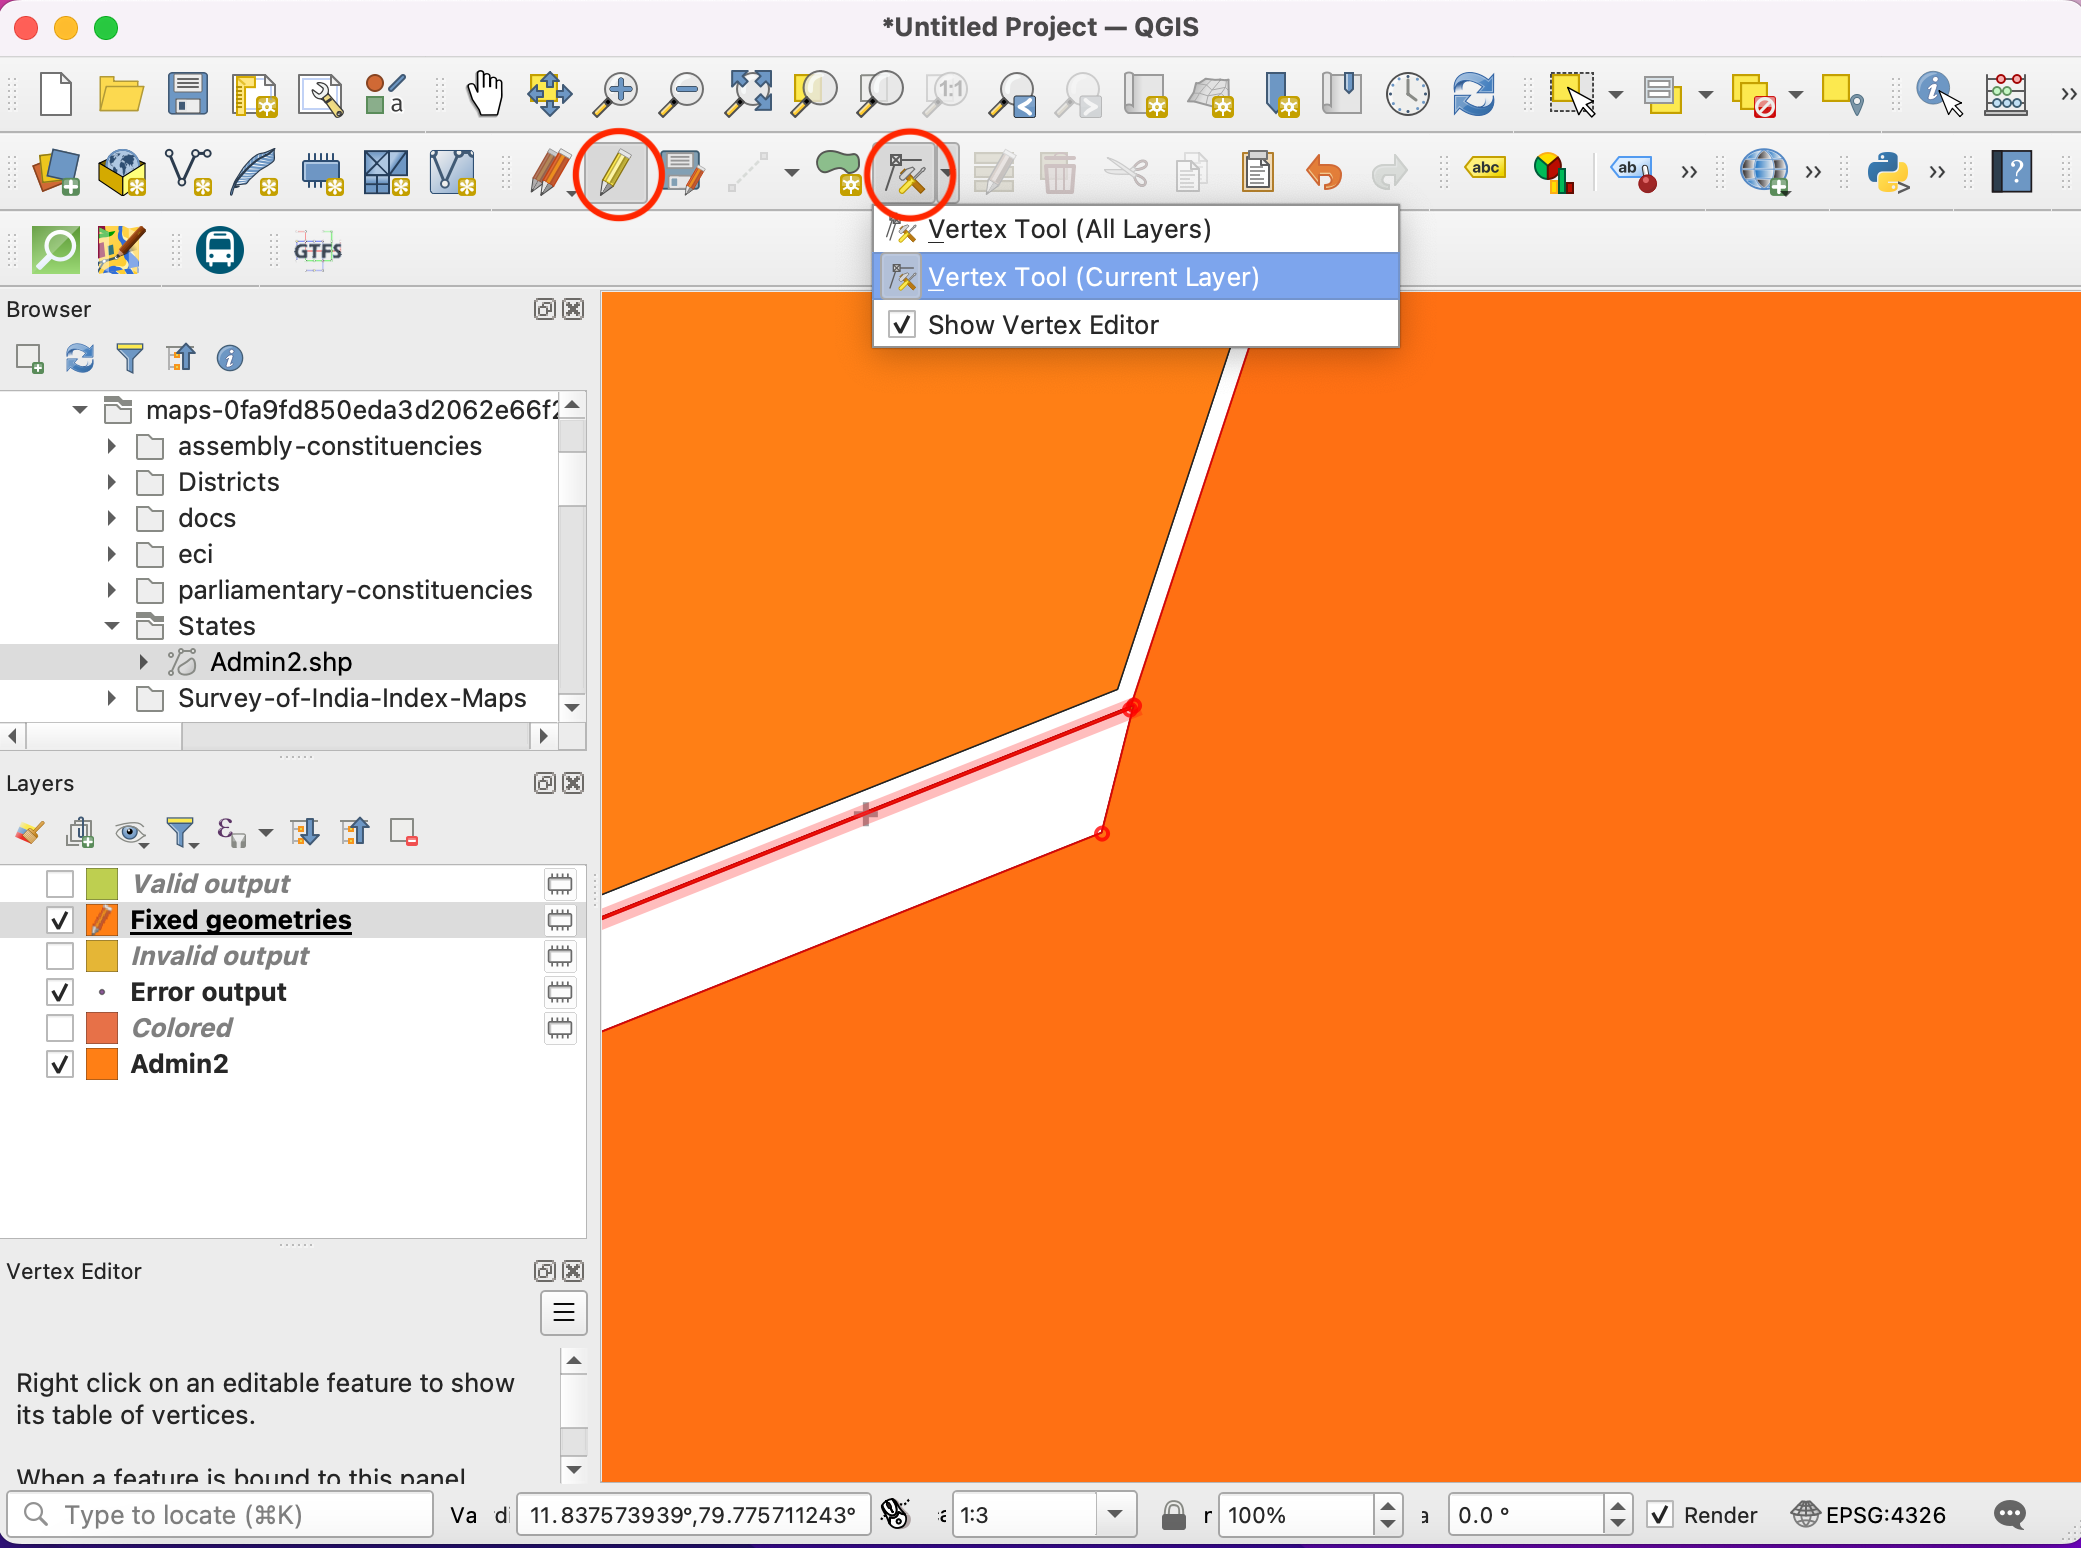Collapse the States folder

[x=112, y=626]
